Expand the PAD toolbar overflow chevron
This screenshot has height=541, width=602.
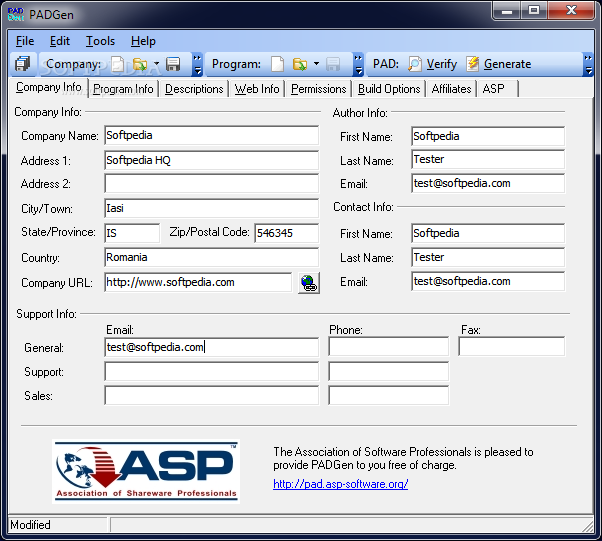(588, 64)
